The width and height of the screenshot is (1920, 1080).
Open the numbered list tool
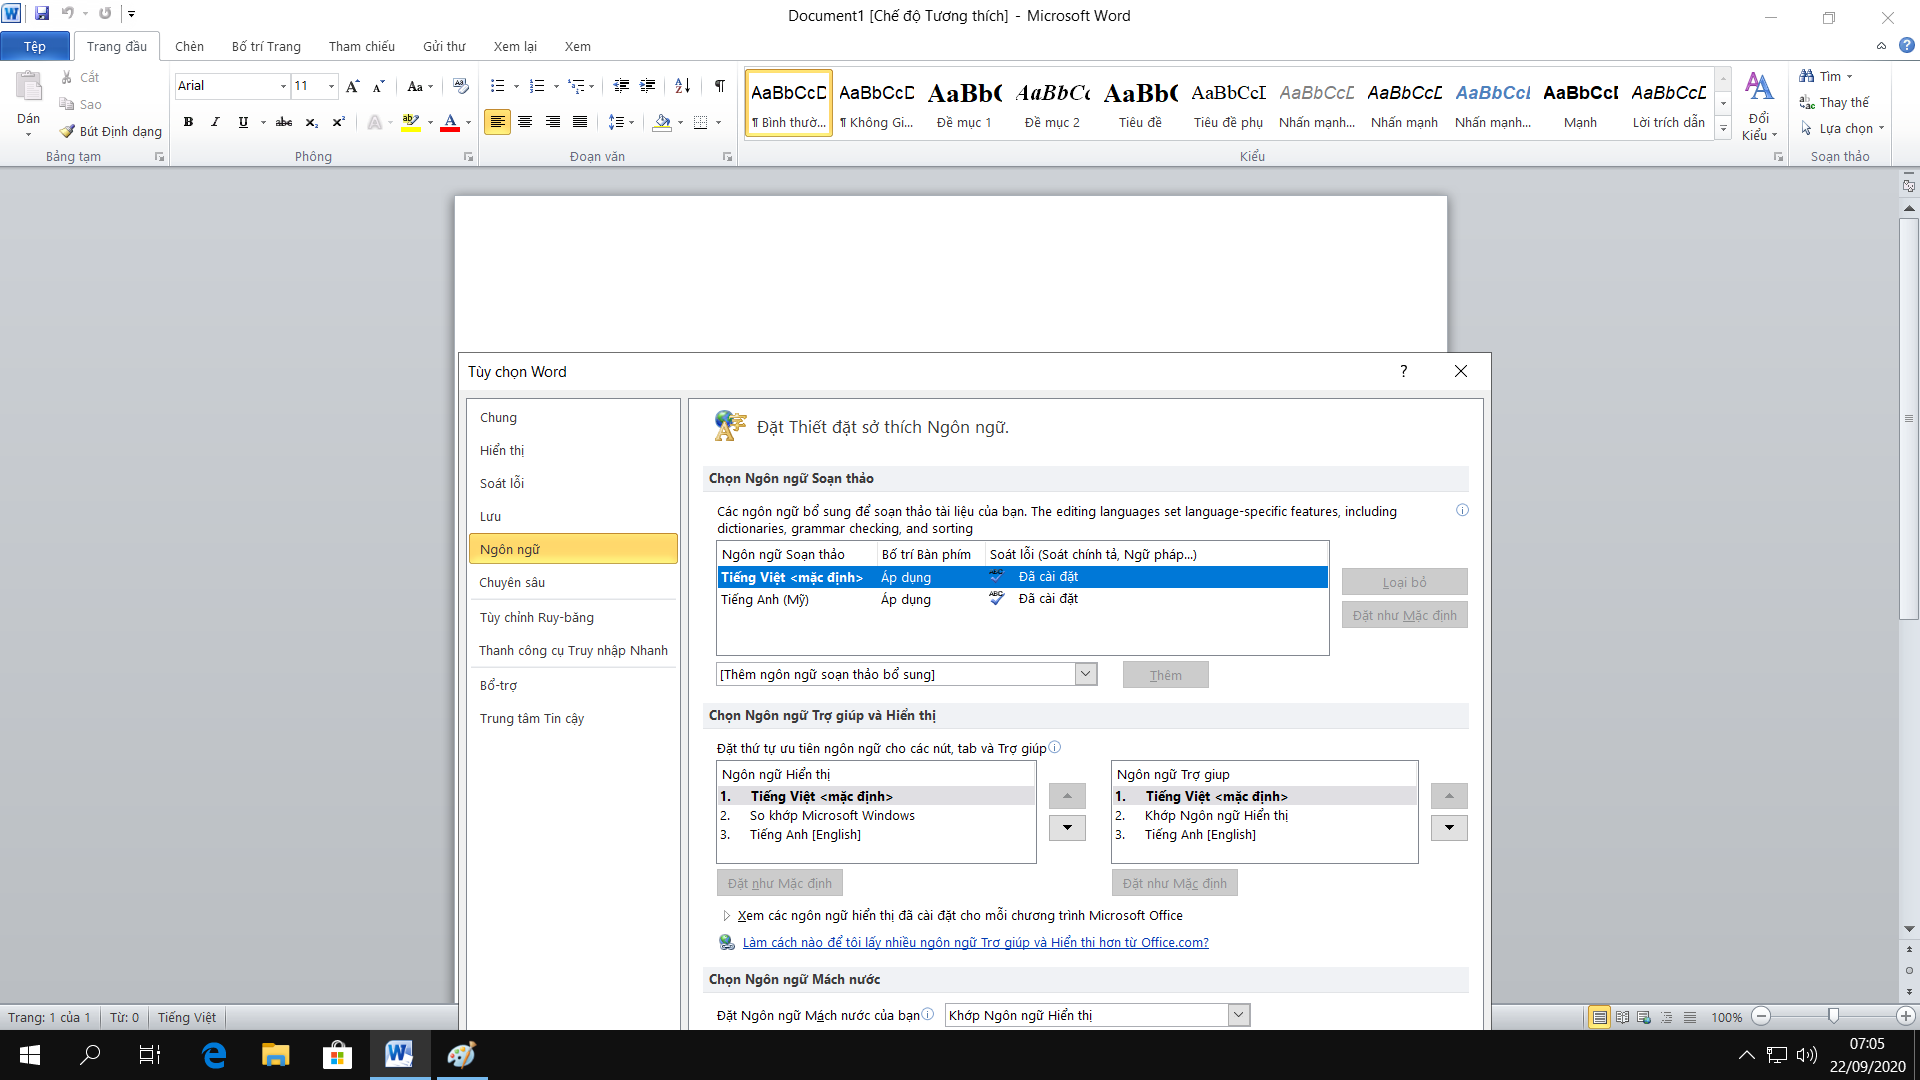[x=537, y=86]
